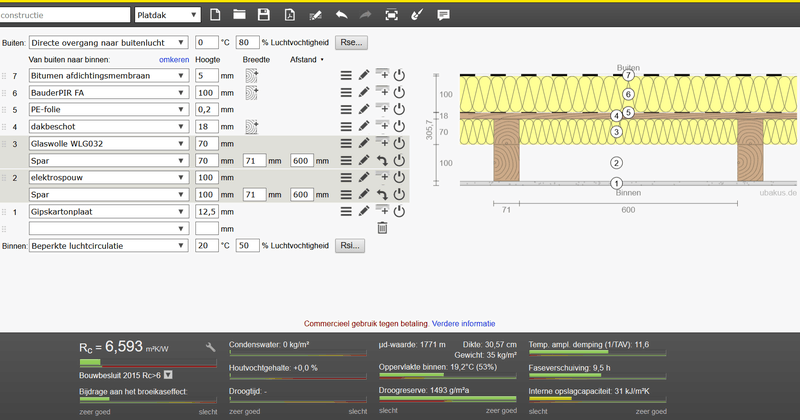This screenshot has width=800, height=420.
Task: Open menu icon for Gipskartonplaat layer
Action: pos(346,211)
